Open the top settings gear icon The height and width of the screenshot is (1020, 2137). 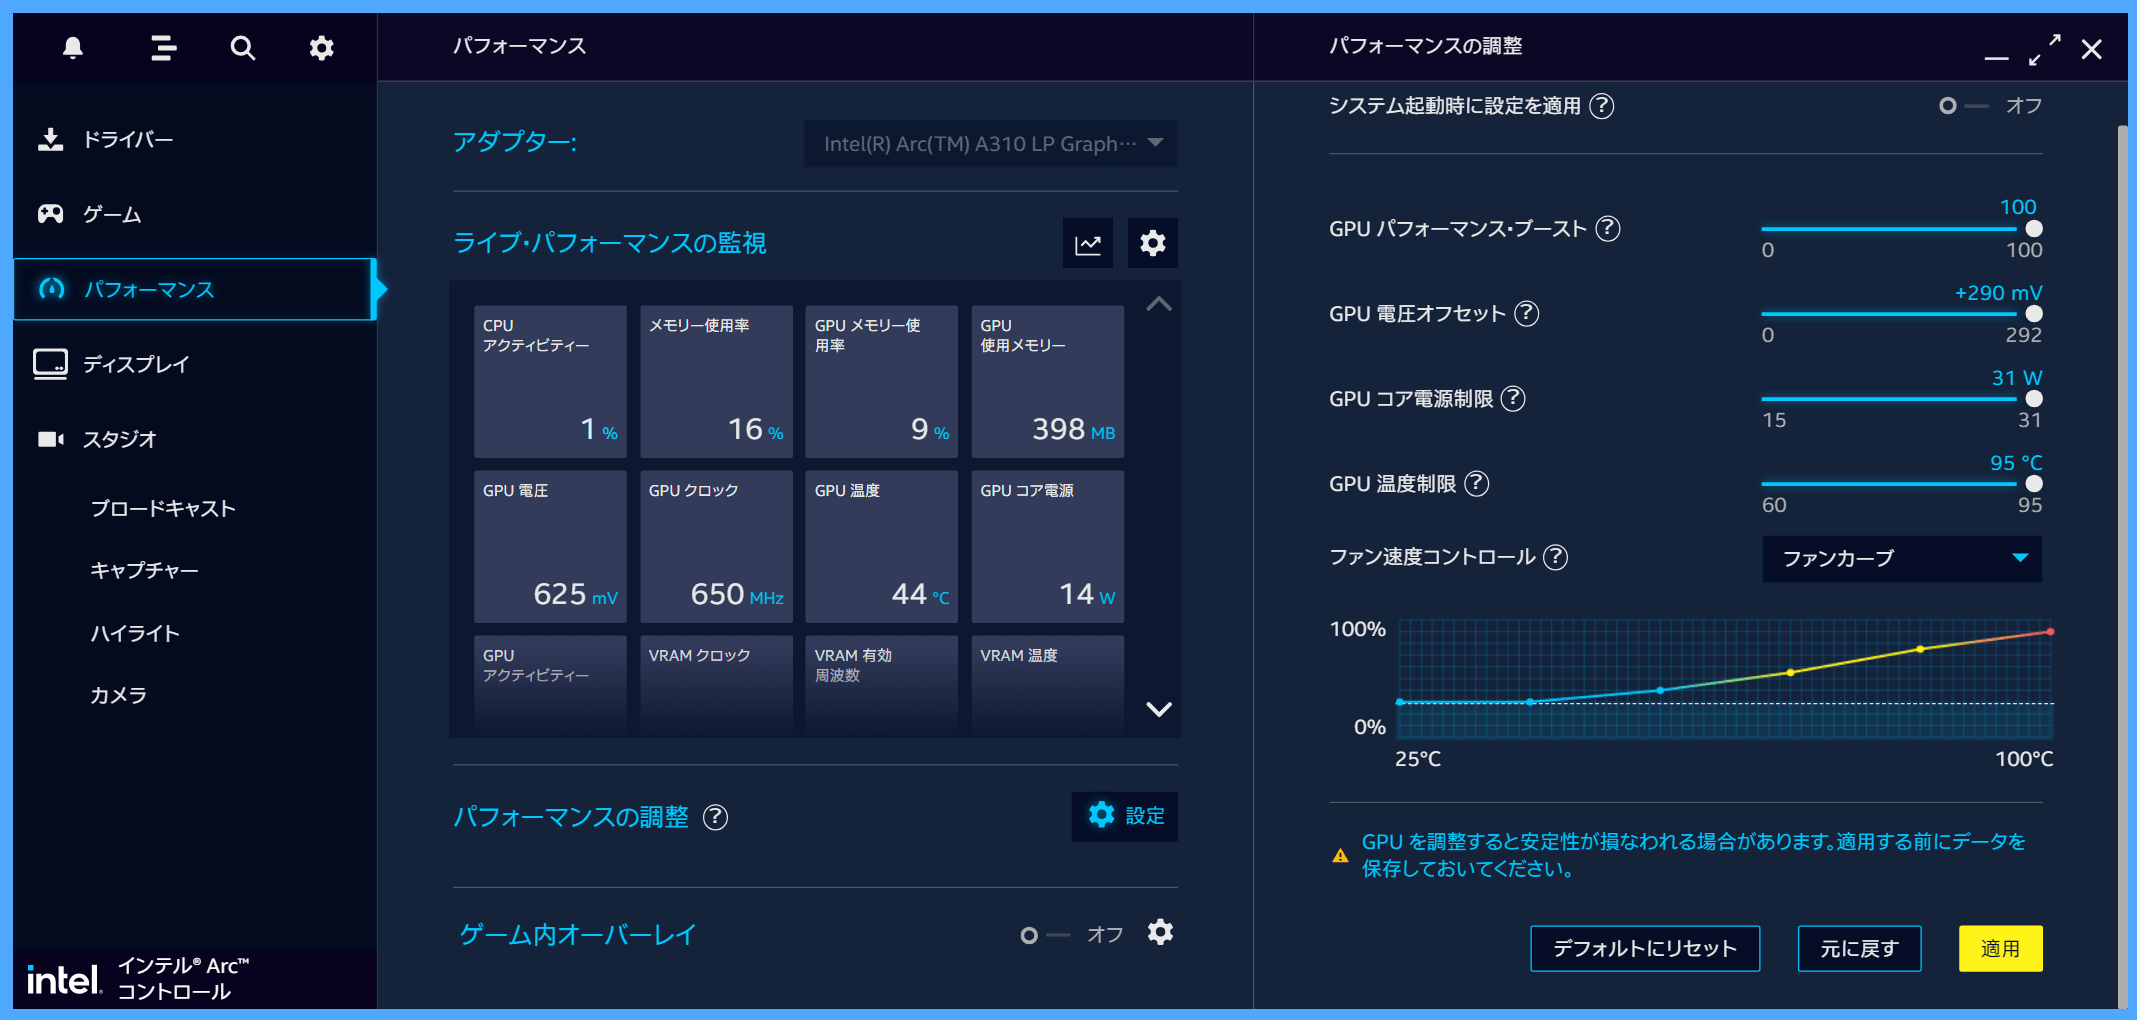(321, 48)
